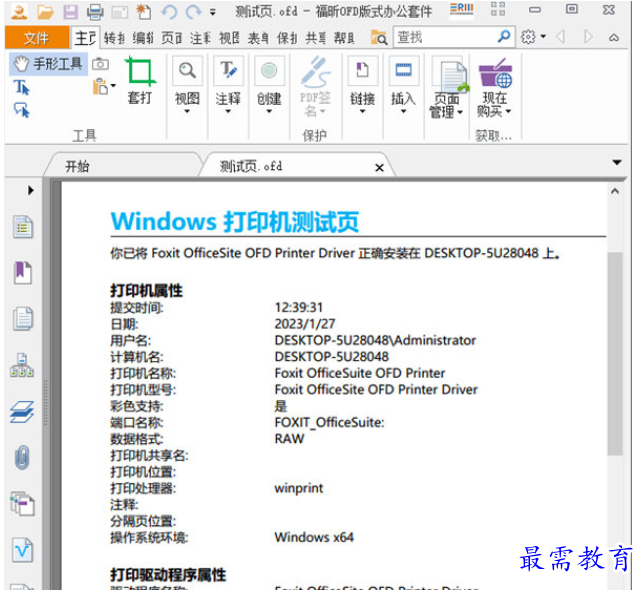
Task: Click the 'RAW' data format value
Action: (289, 439)
